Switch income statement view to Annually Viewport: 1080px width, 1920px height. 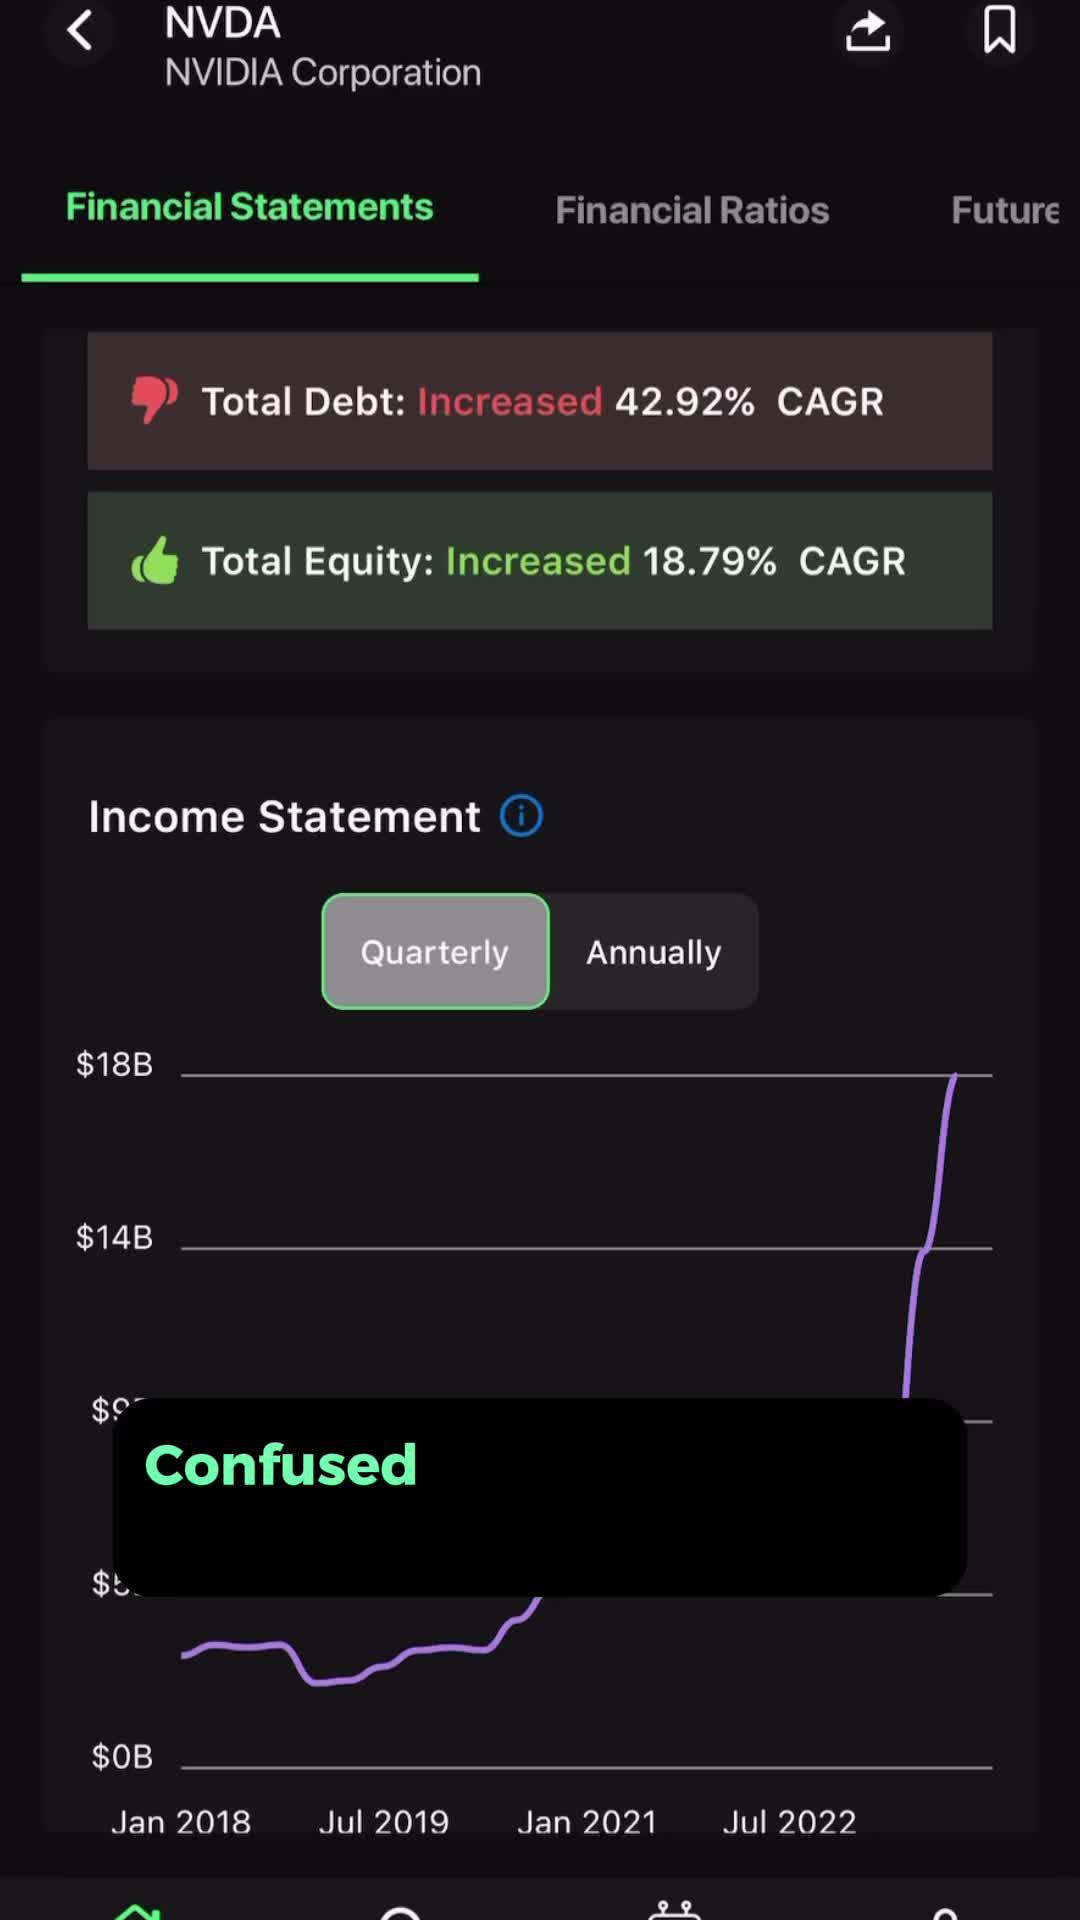653,951
